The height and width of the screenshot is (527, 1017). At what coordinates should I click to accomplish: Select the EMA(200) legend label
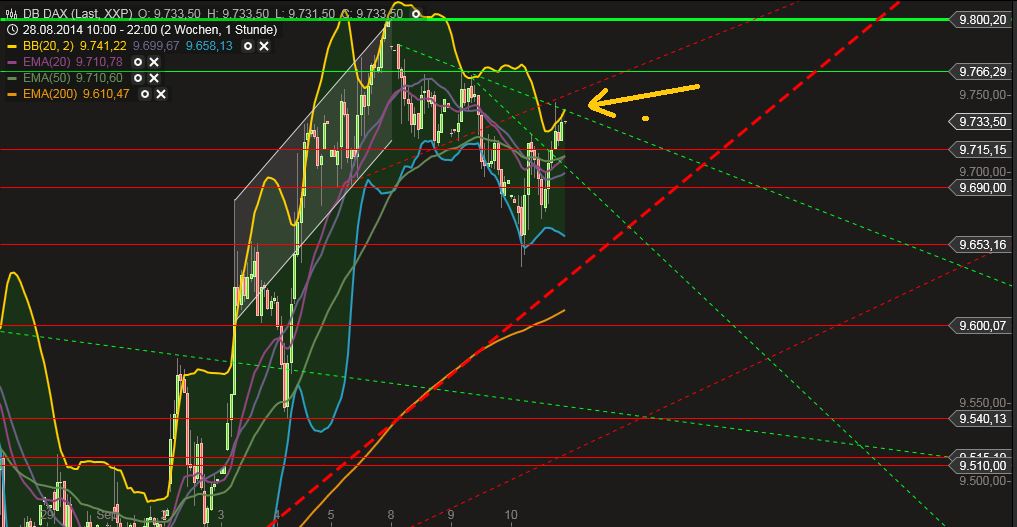coord(51,94)
